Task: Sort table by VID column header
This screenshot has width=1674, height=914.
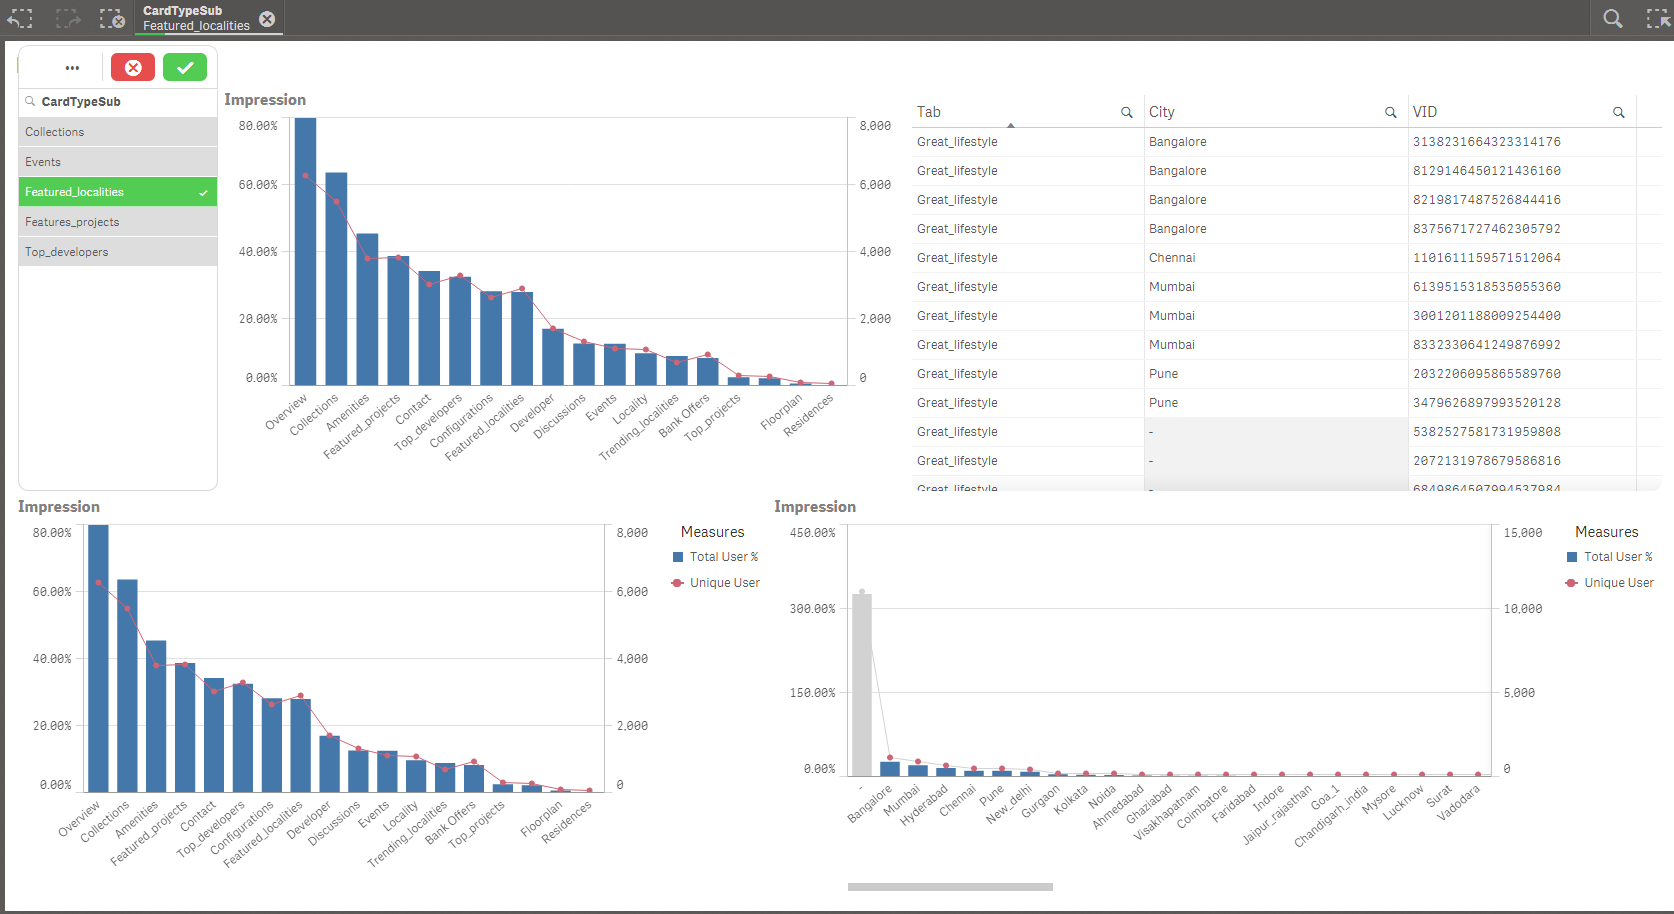Action: (1425, 112)
